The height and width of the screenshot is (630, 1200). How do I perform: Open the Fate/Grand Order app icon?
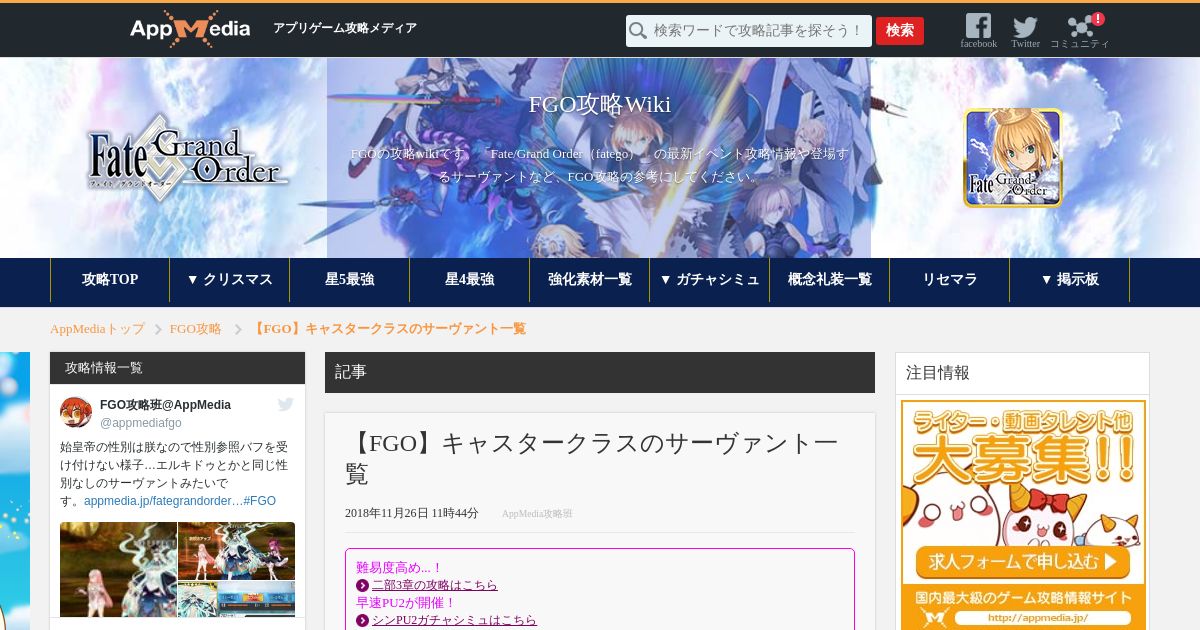click(1012, 158)
